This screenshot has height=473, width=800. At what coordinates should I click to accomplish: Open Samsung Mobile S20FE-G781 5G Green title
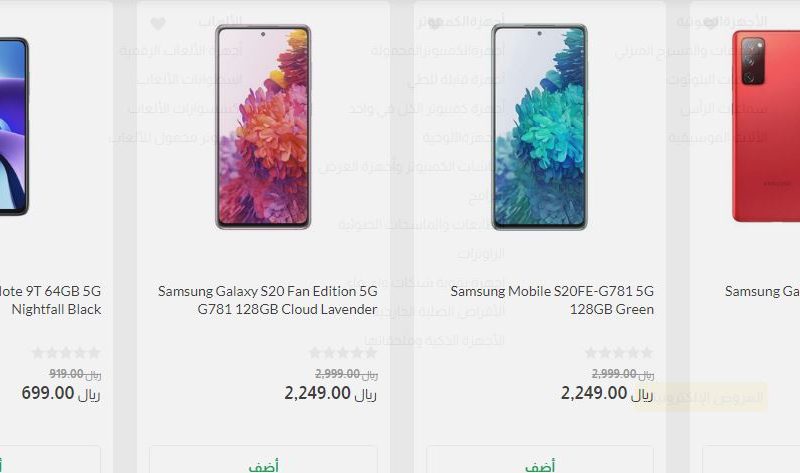click(x=552, y=300)
